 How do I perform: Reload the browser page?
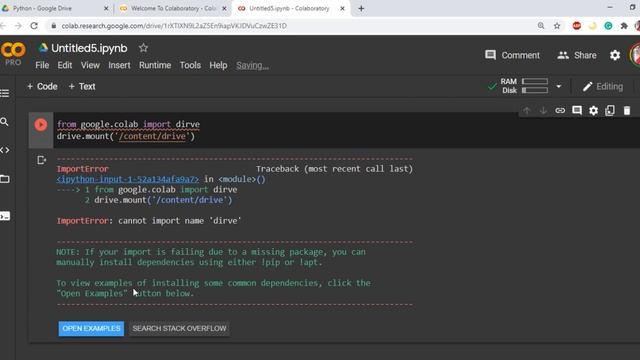coord(34,26)
